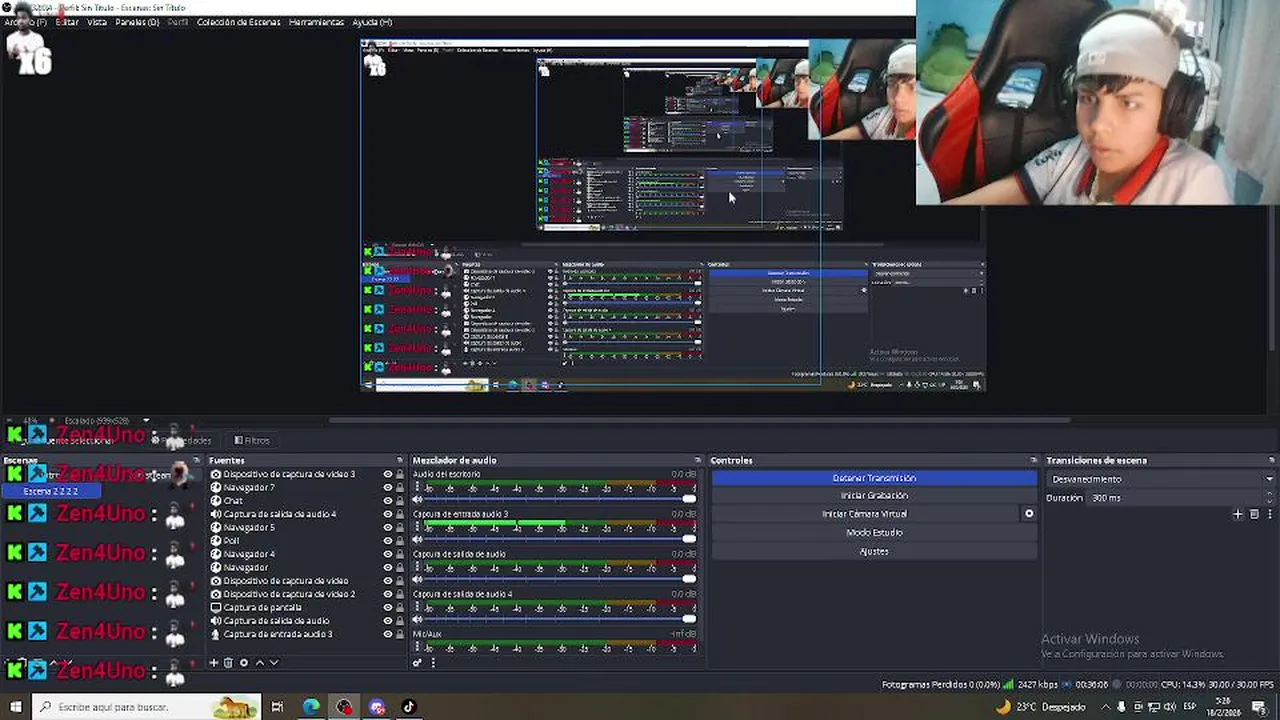This screenshot has width=1280, height=720.
Task: Click the Windows search box
Action: pyautogui.click(x=147, y=707)
